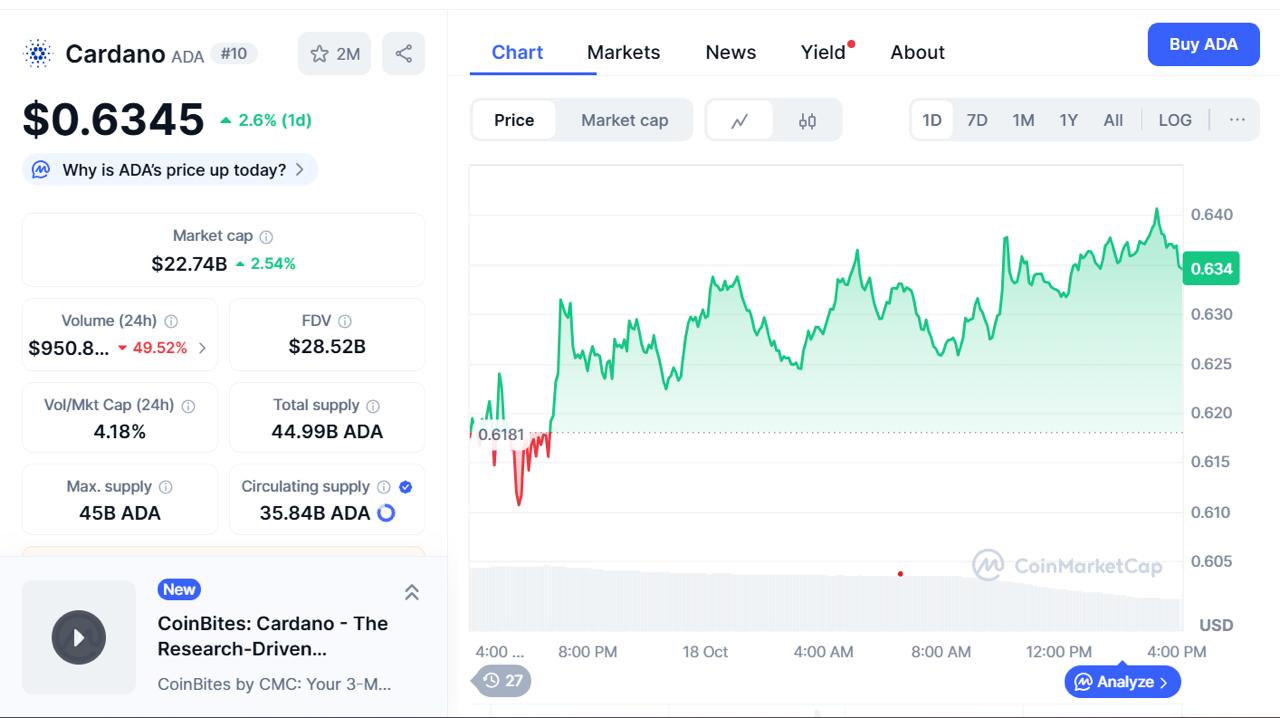Switch to candlestick chart view icon

click(x=807, y=121)
